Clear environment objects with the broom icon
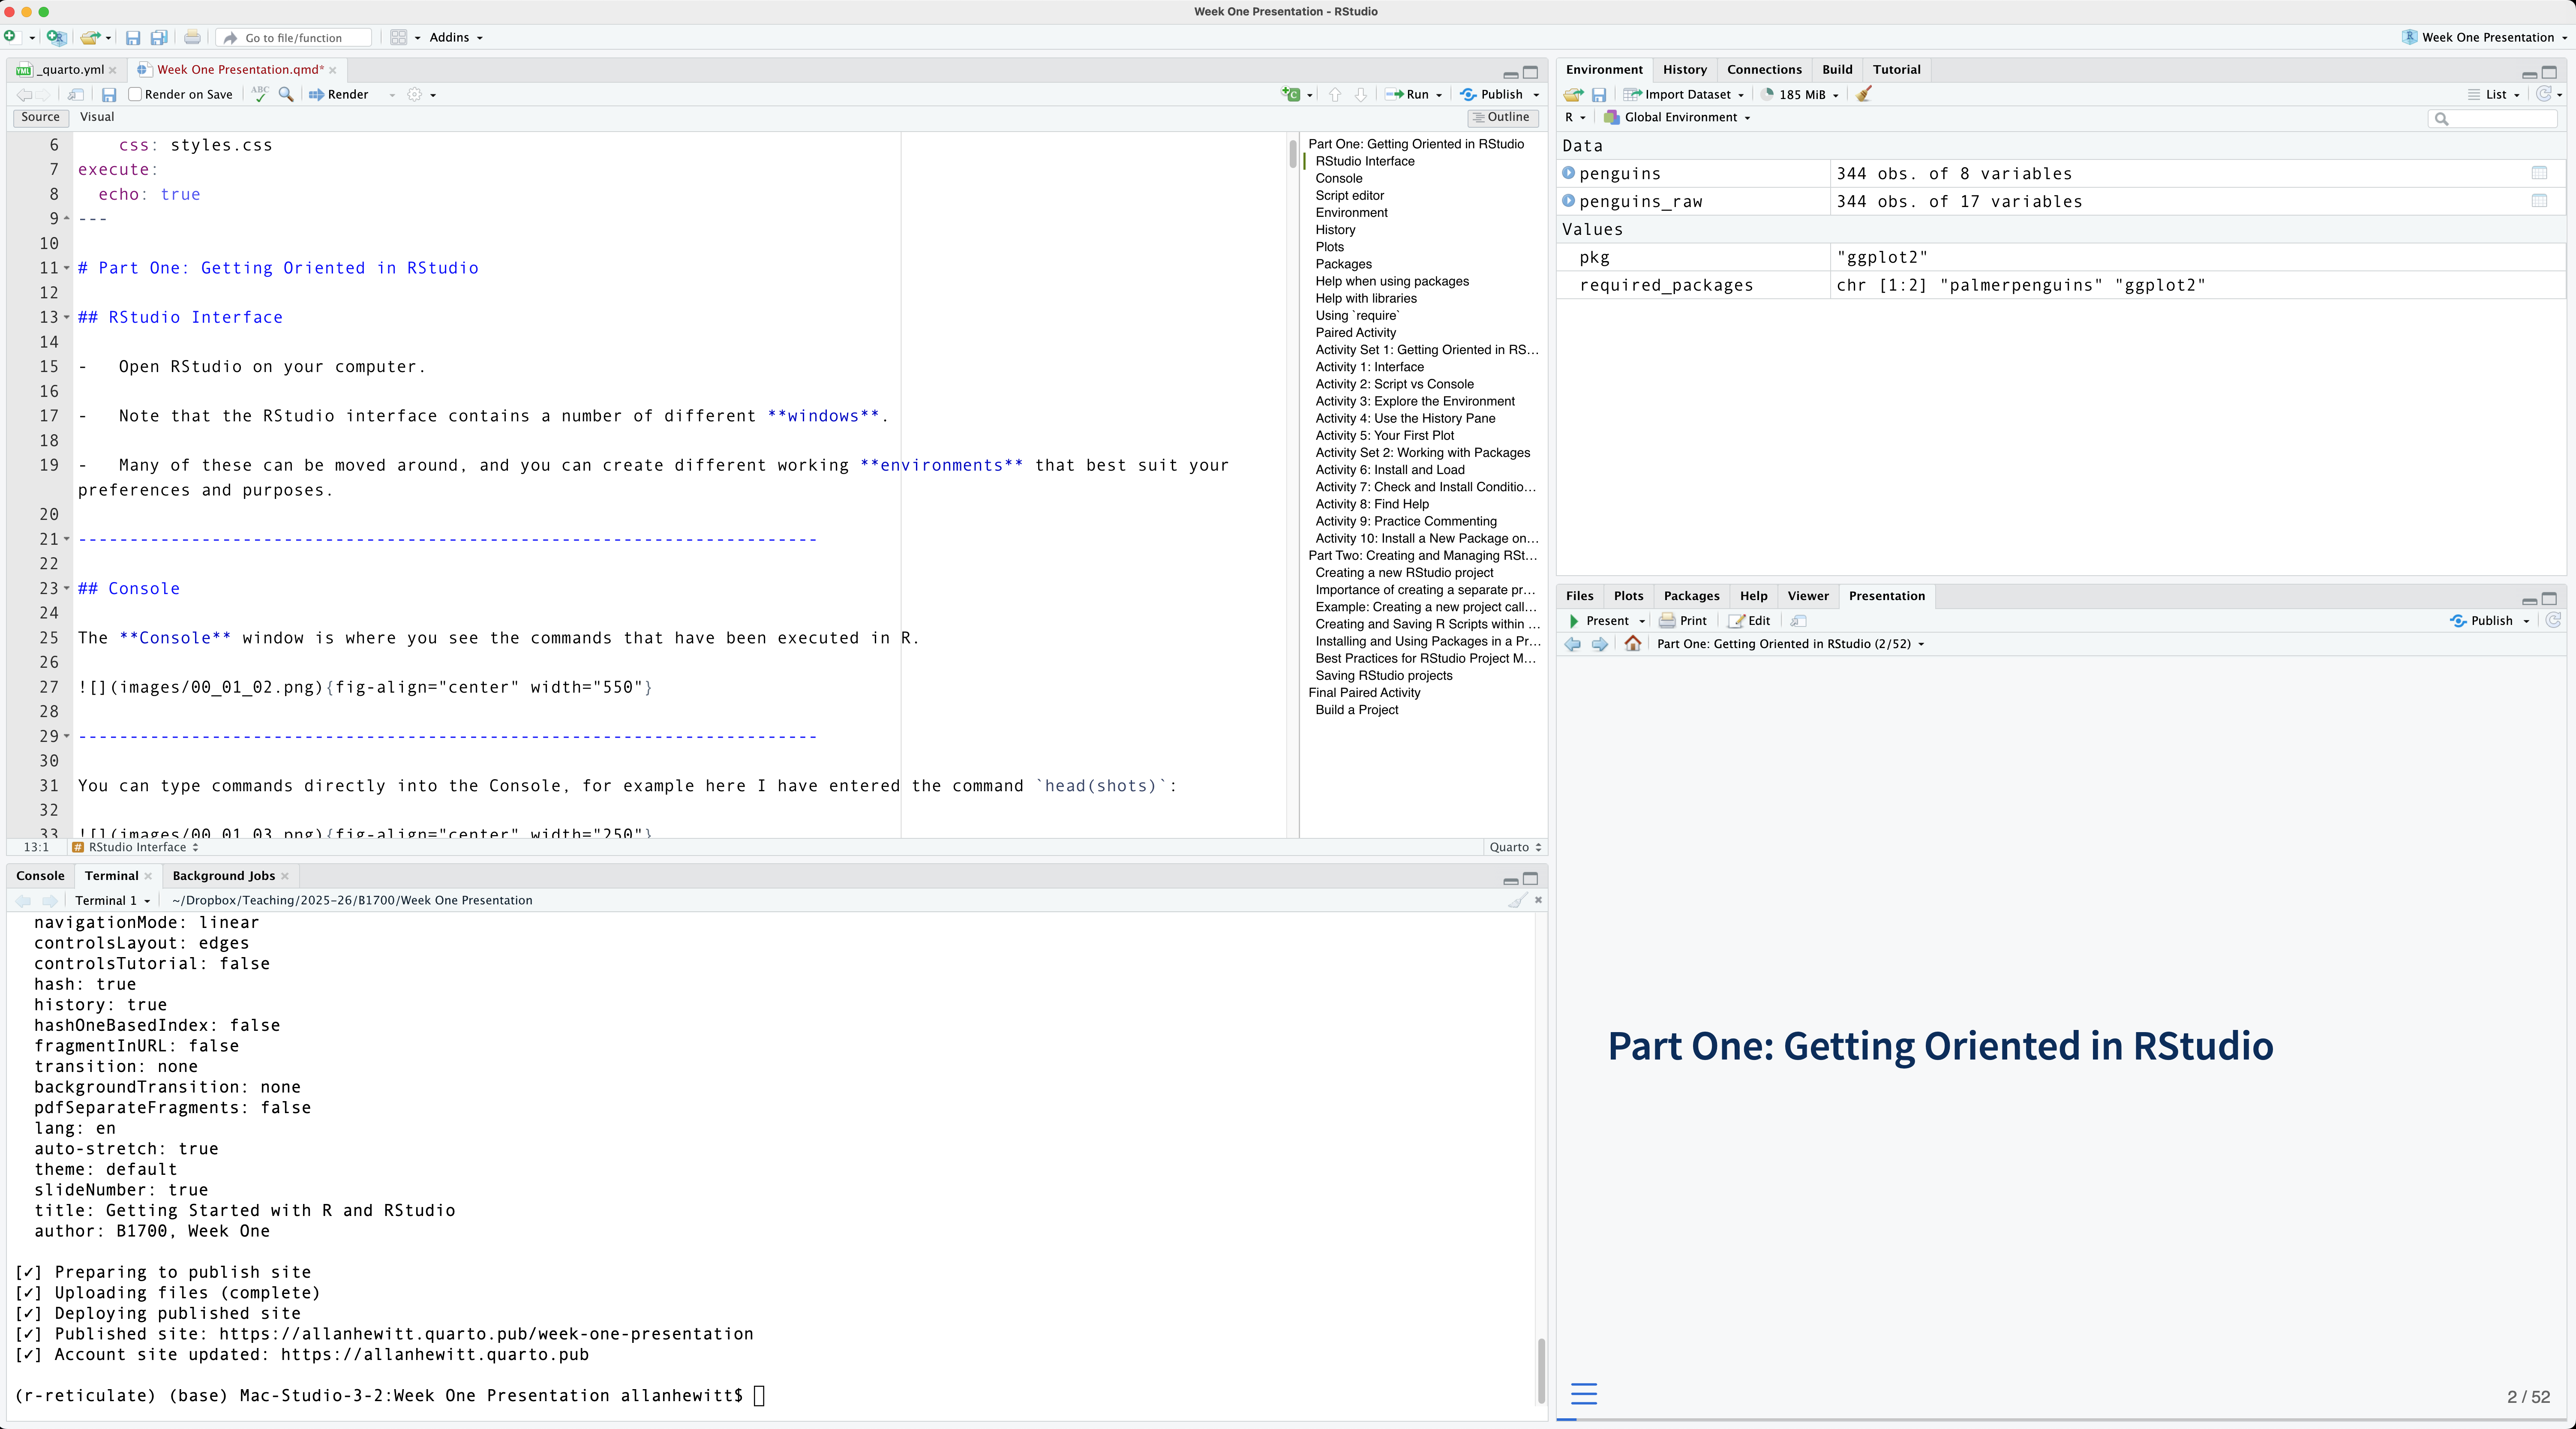2576x1429 pixels. pos(1864,94)
